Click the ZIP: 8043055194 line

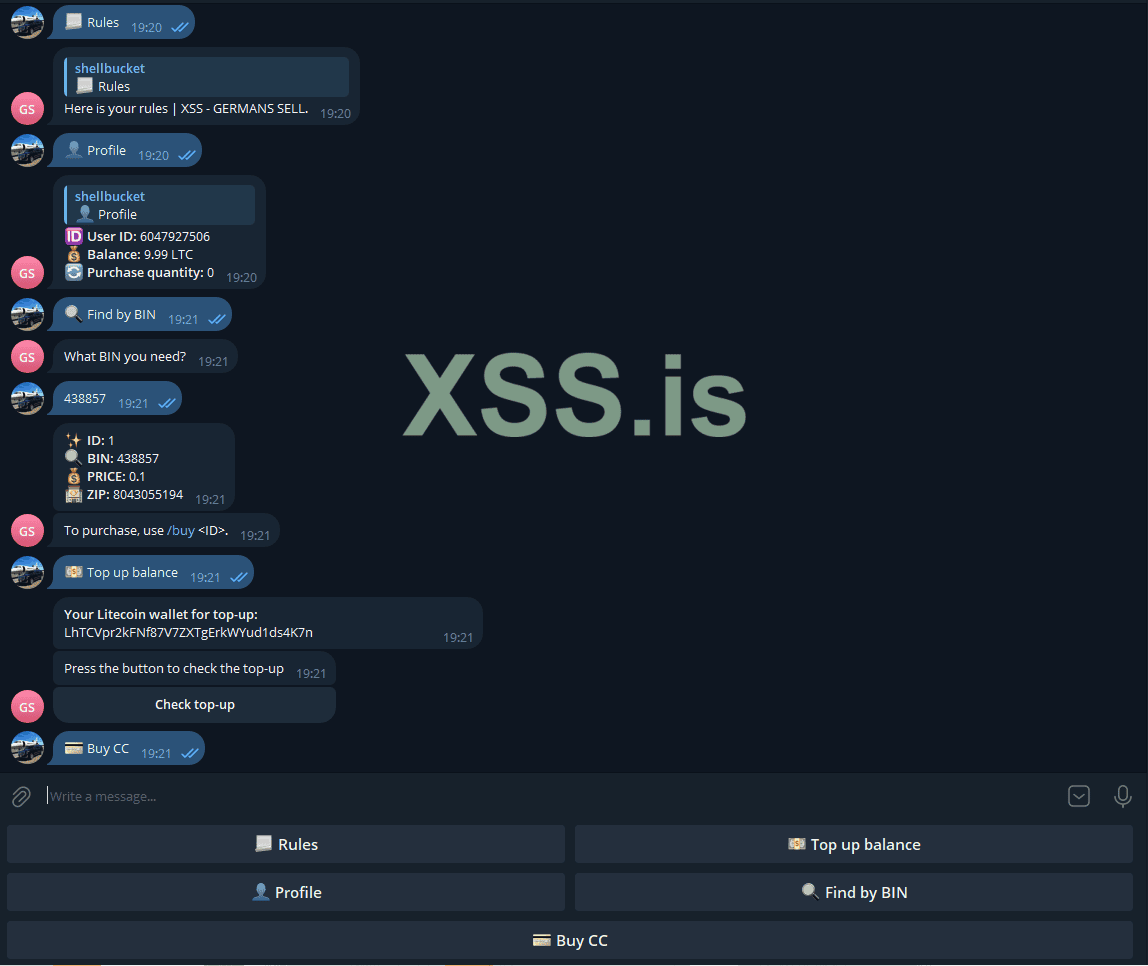coord(124,494)
